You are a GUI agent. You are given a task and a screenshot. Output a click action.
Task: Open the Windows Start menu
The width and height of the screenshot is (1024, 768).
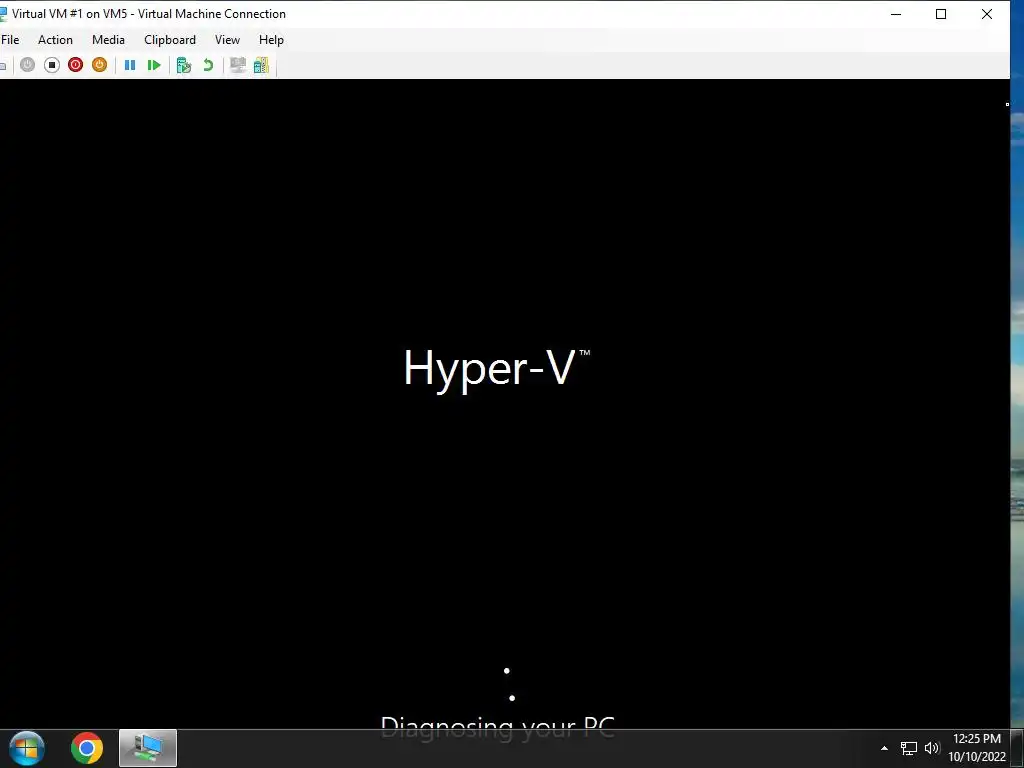click(x=27, y=748)
